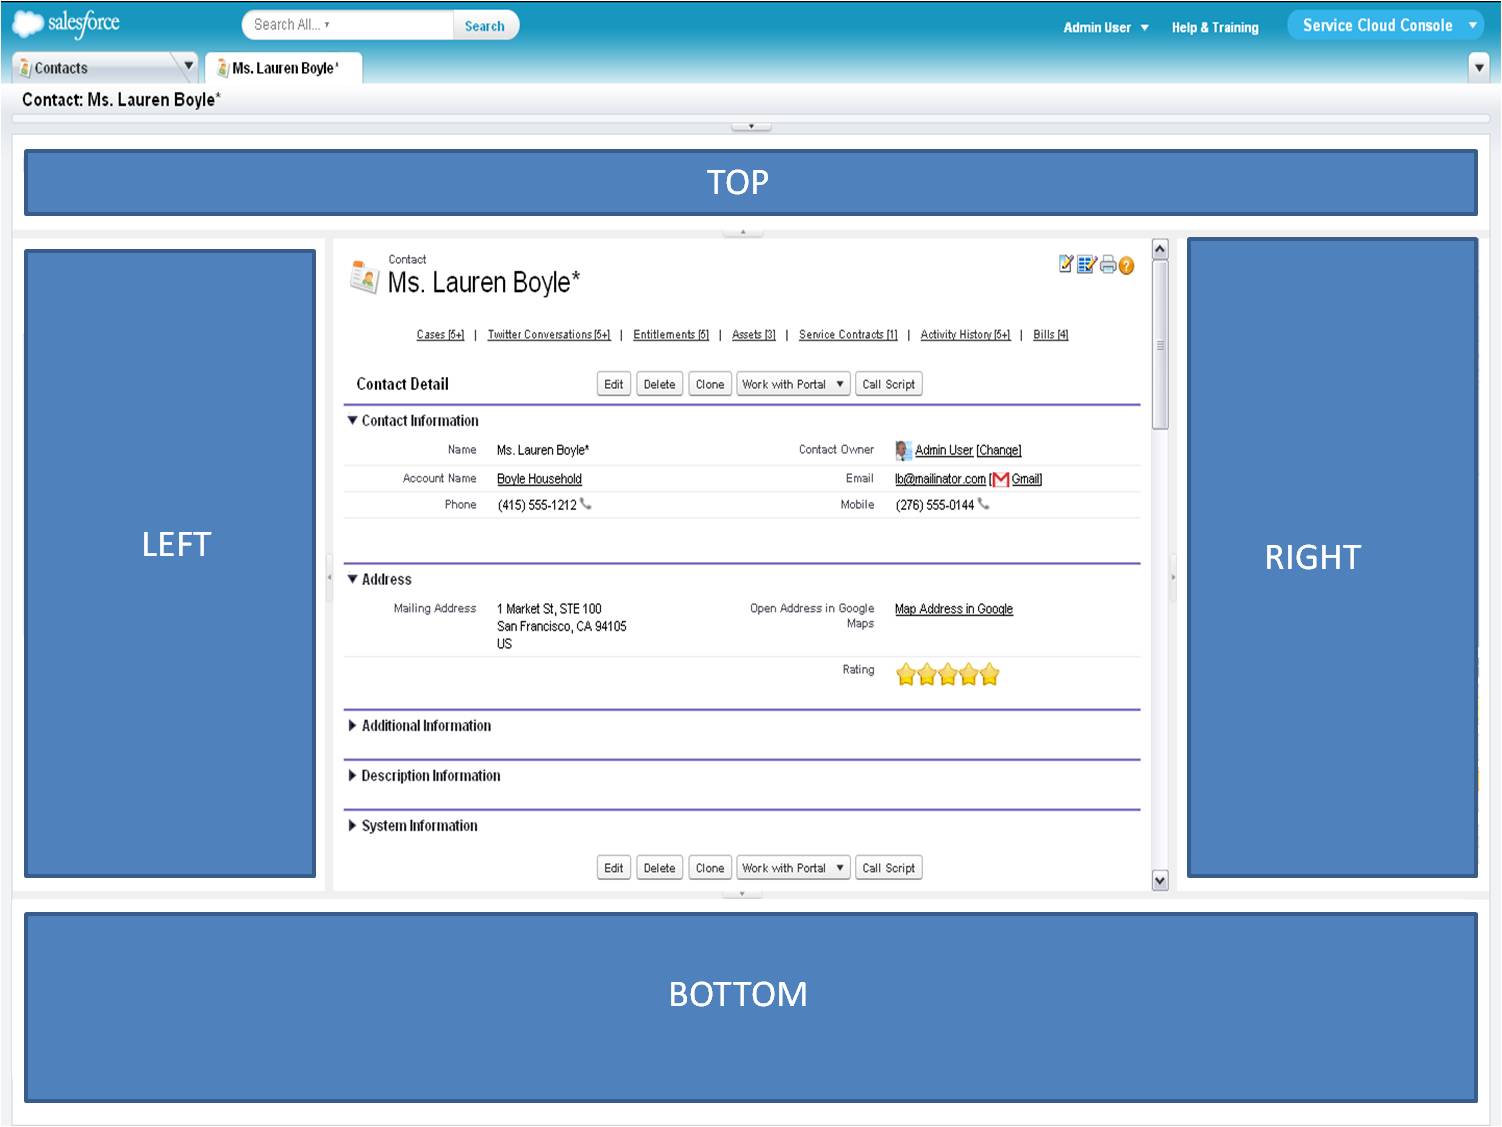Click the edit page note icon

(x=1066, y=264)
